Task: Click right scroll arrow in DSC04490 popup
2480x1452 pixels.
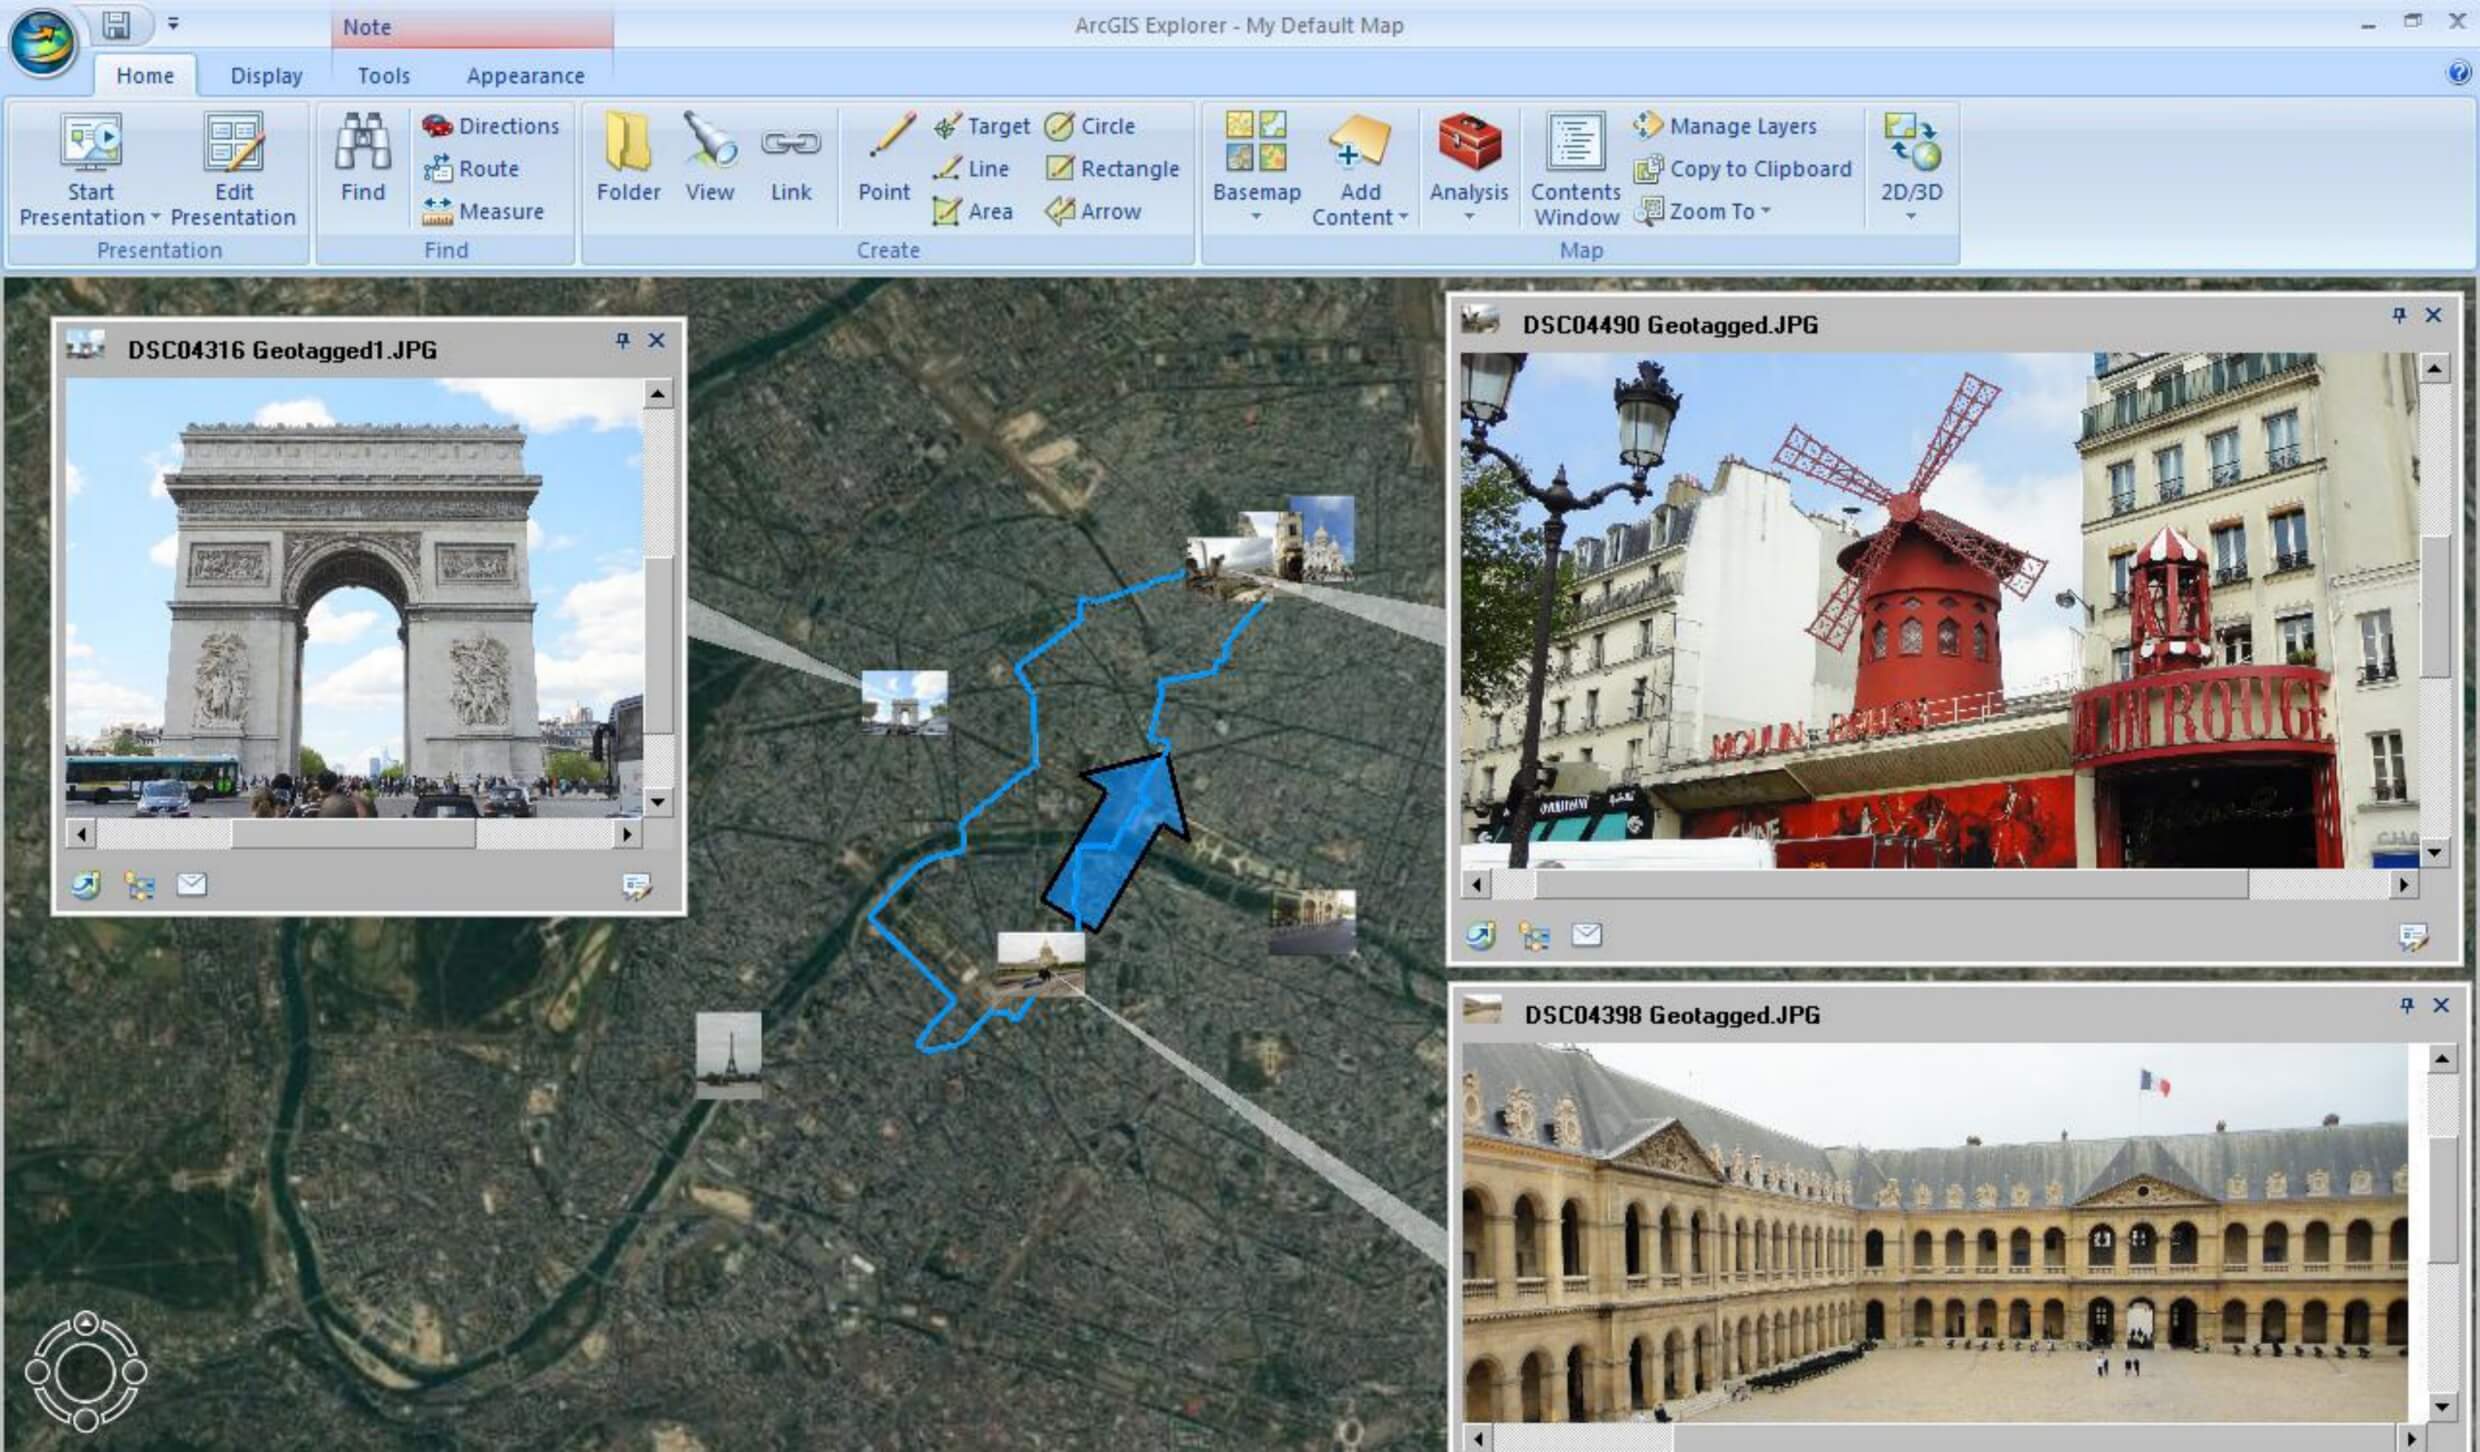Action: coord(2403,884)
